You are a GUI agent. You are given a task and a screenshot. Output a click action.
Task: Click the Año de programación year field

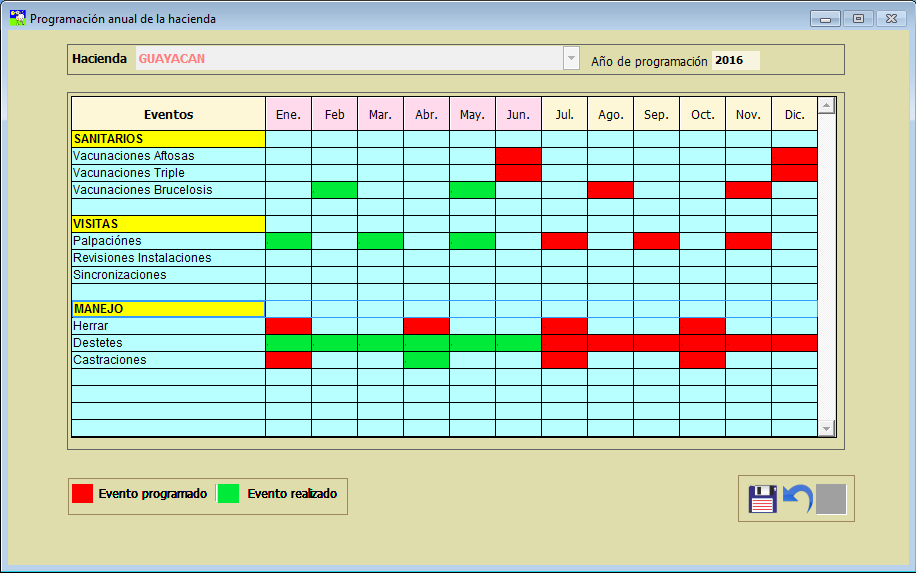735,60
